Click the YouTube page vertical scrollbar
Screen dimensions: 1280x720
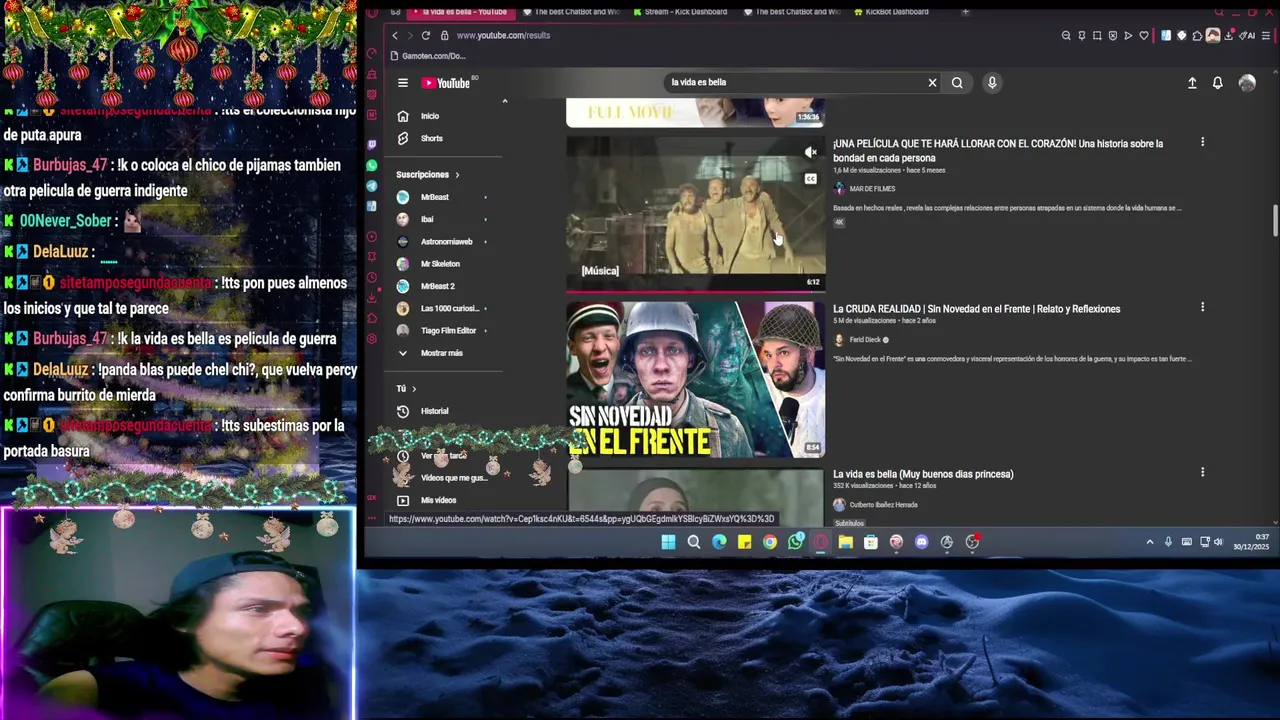click(x=1275, y=220)
